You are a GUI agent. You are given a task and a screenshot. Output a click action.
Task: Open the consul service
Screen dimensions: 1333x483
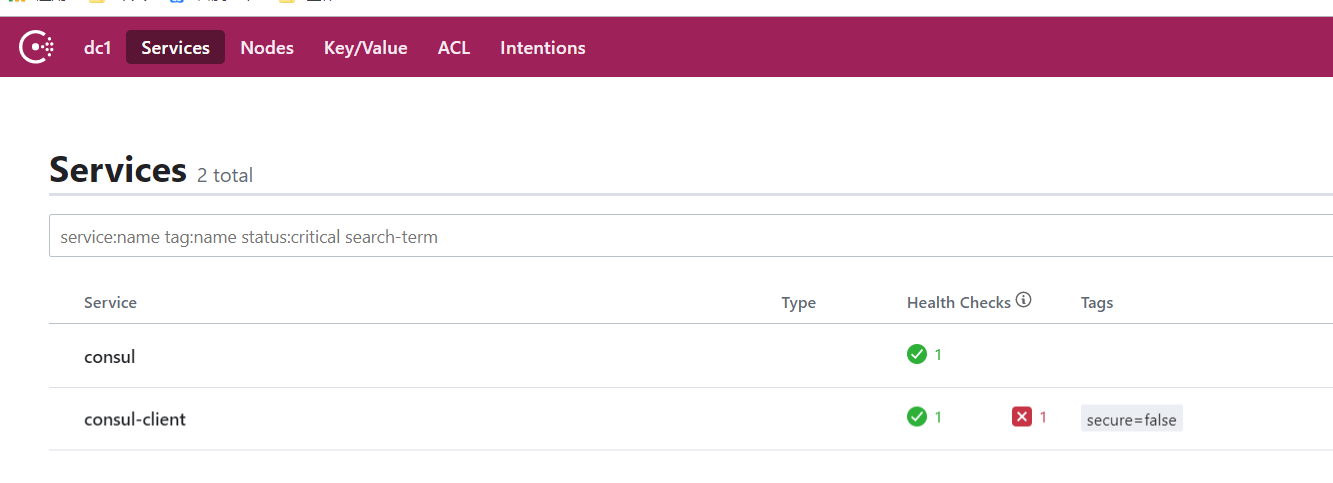(109, 356)
